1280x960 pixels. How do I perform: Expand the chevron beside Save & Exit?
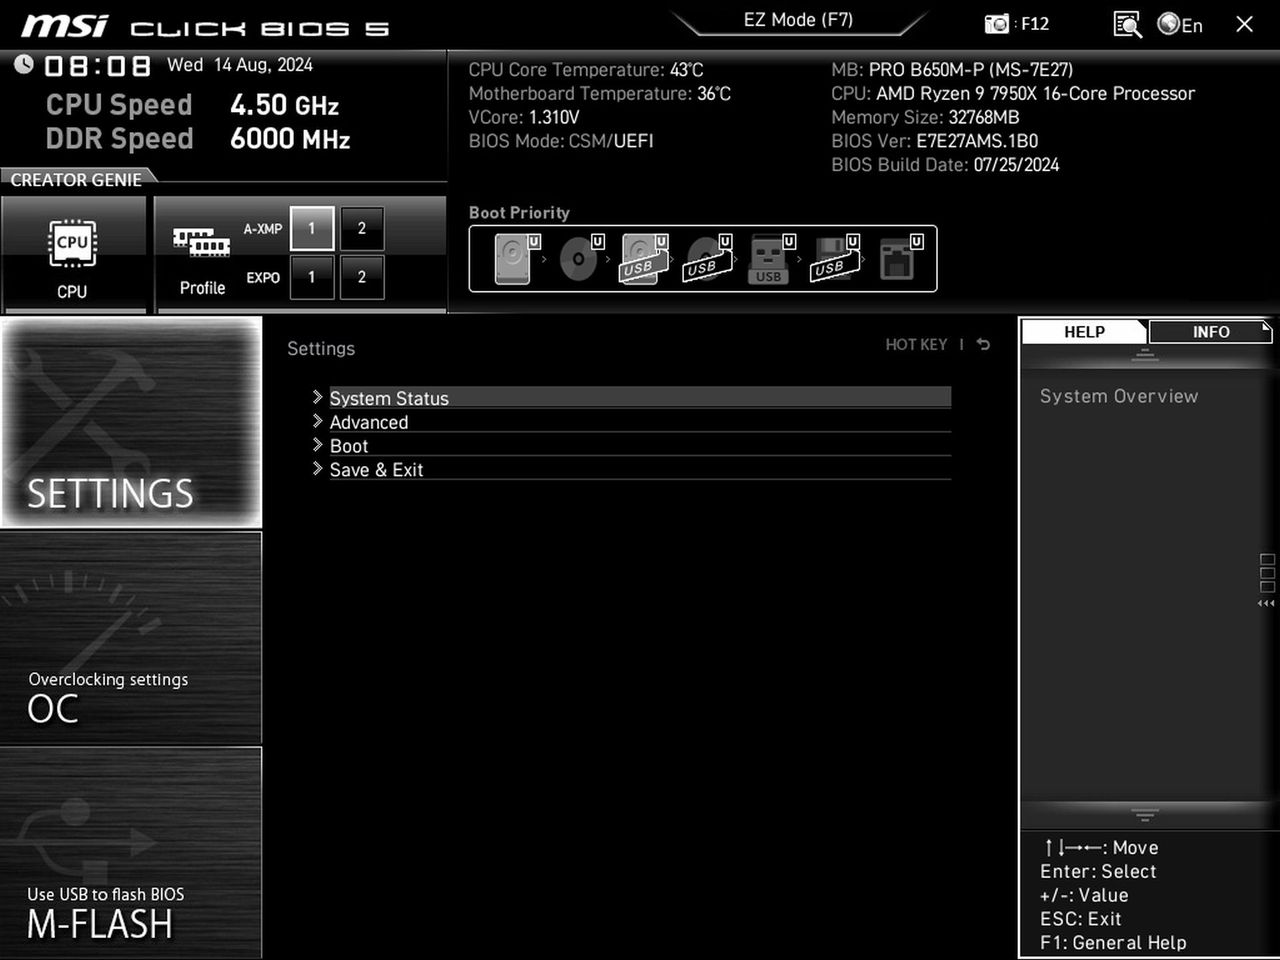tap(317, 469)
